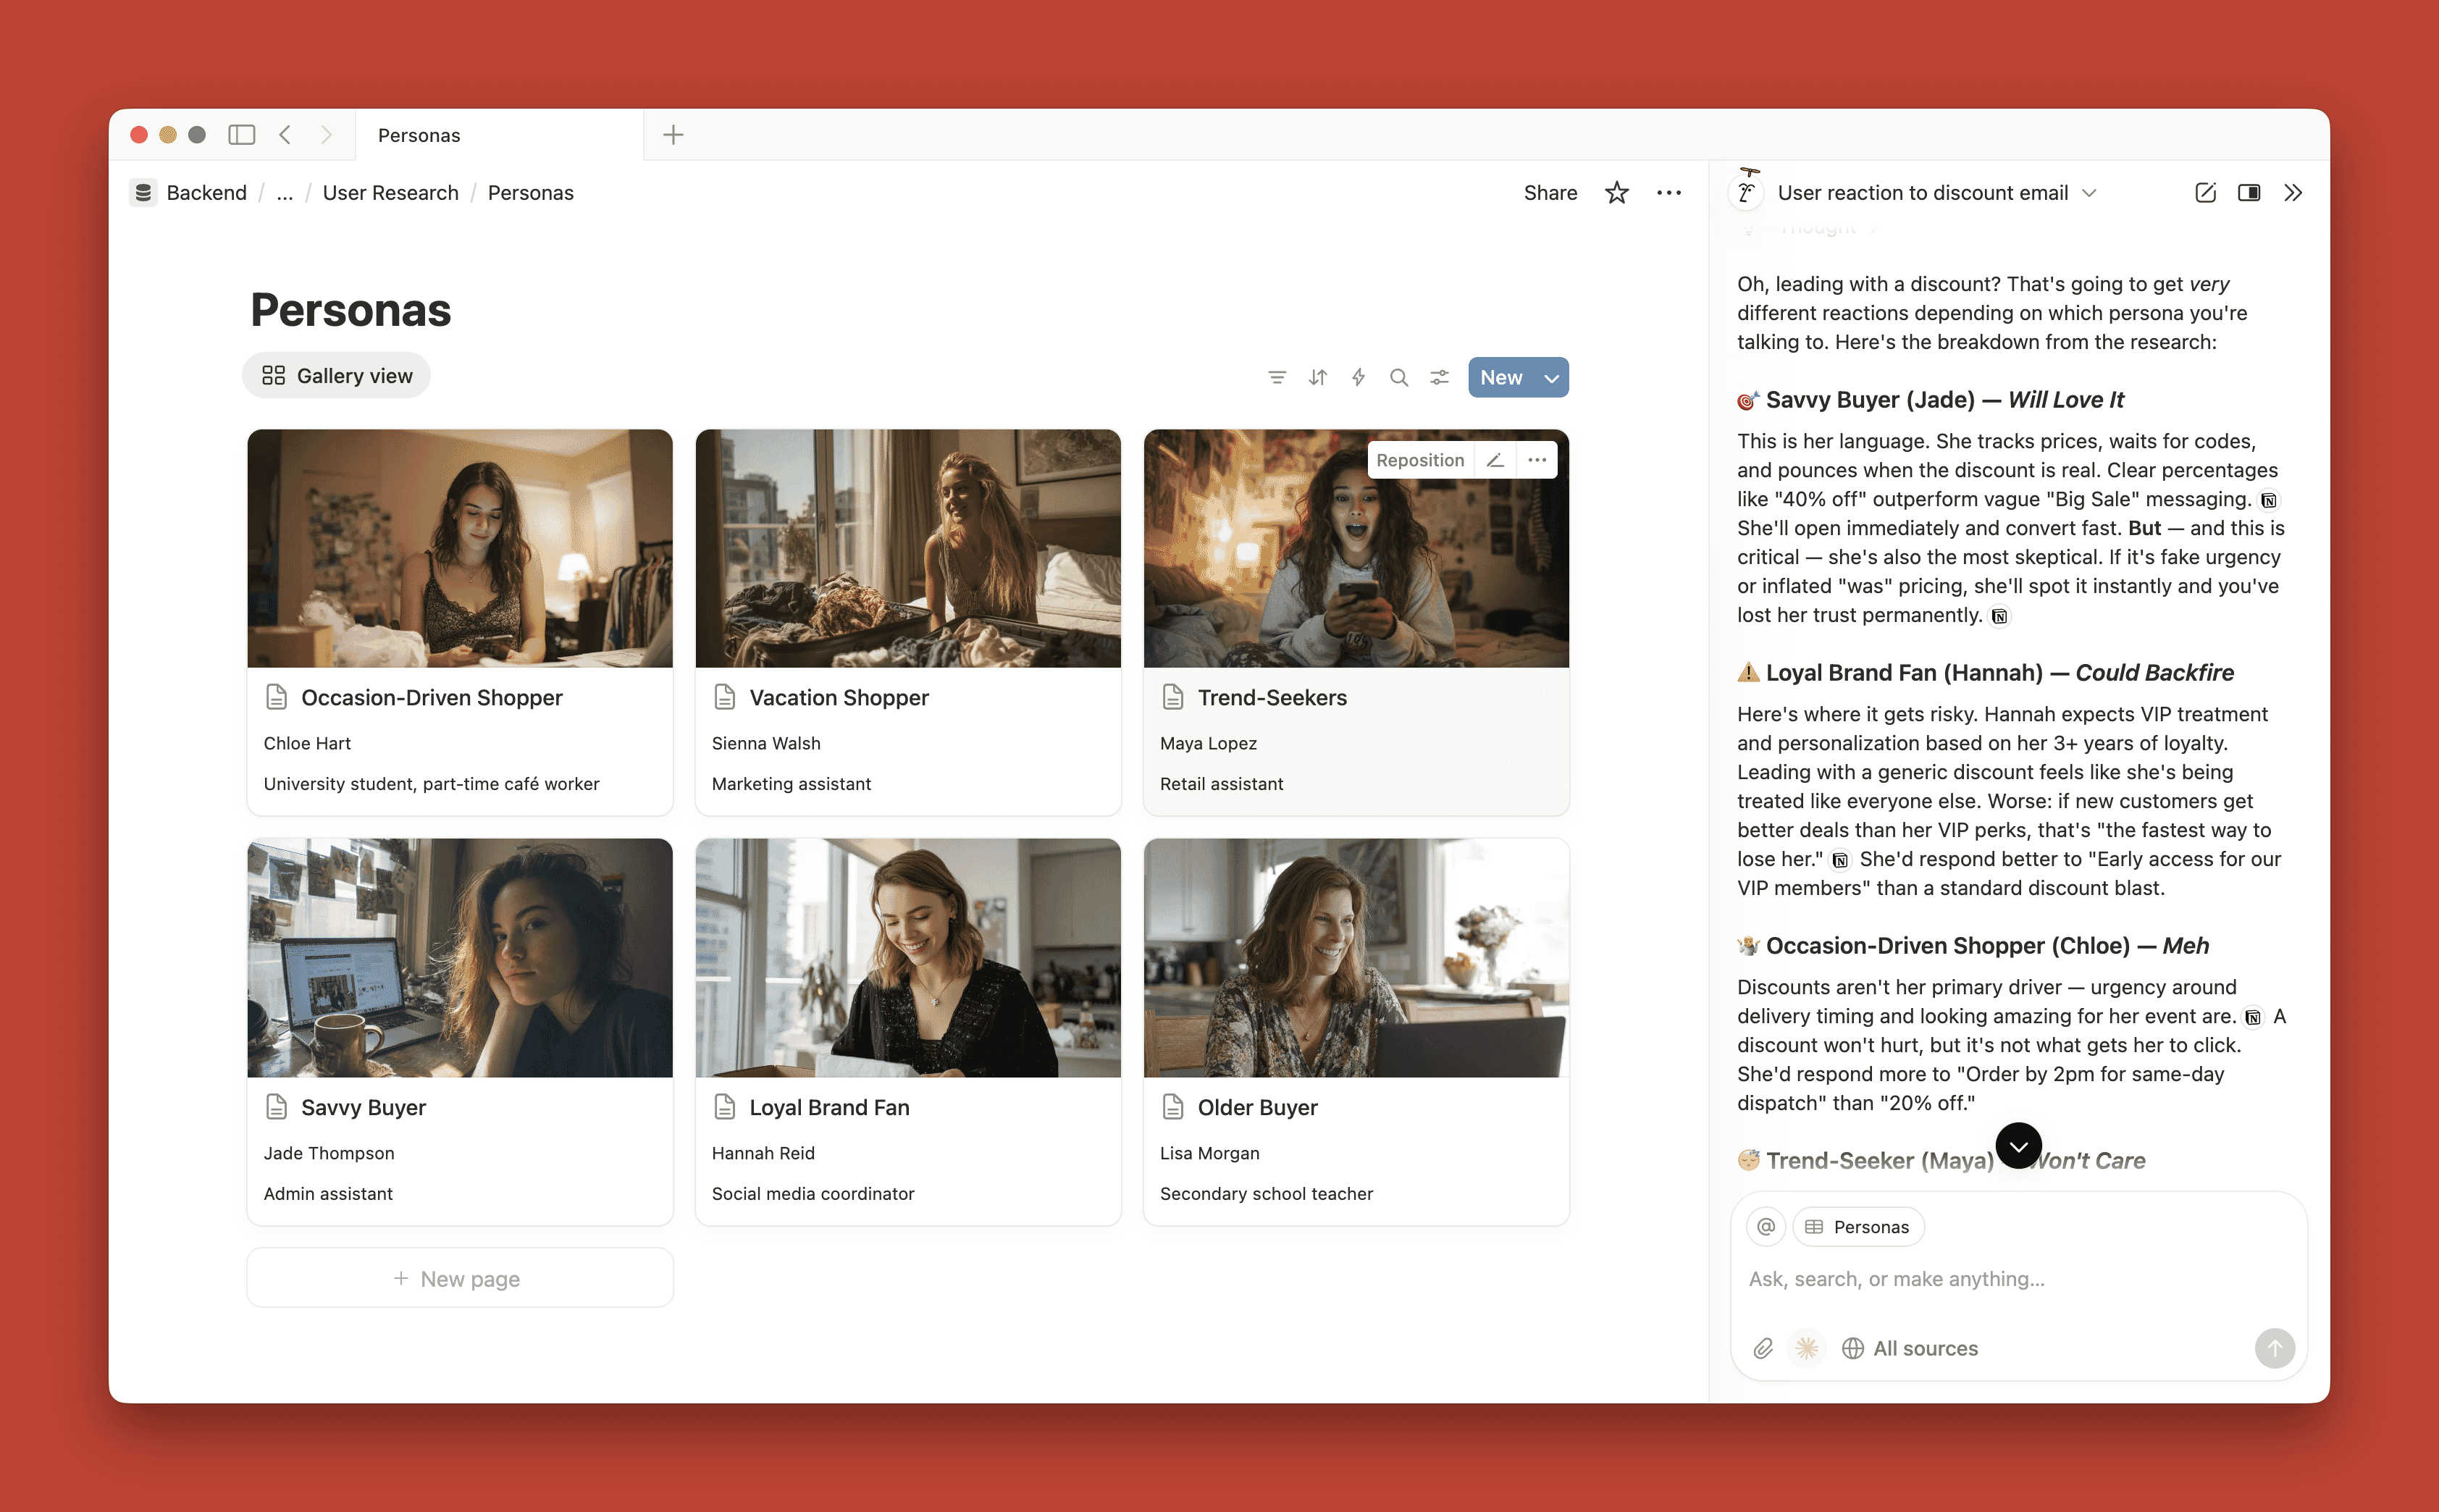Viewport: 2439px width, 1512px height.
Task: Toggle the AI side panel layout icon
Action: [x=2250, y=192]
